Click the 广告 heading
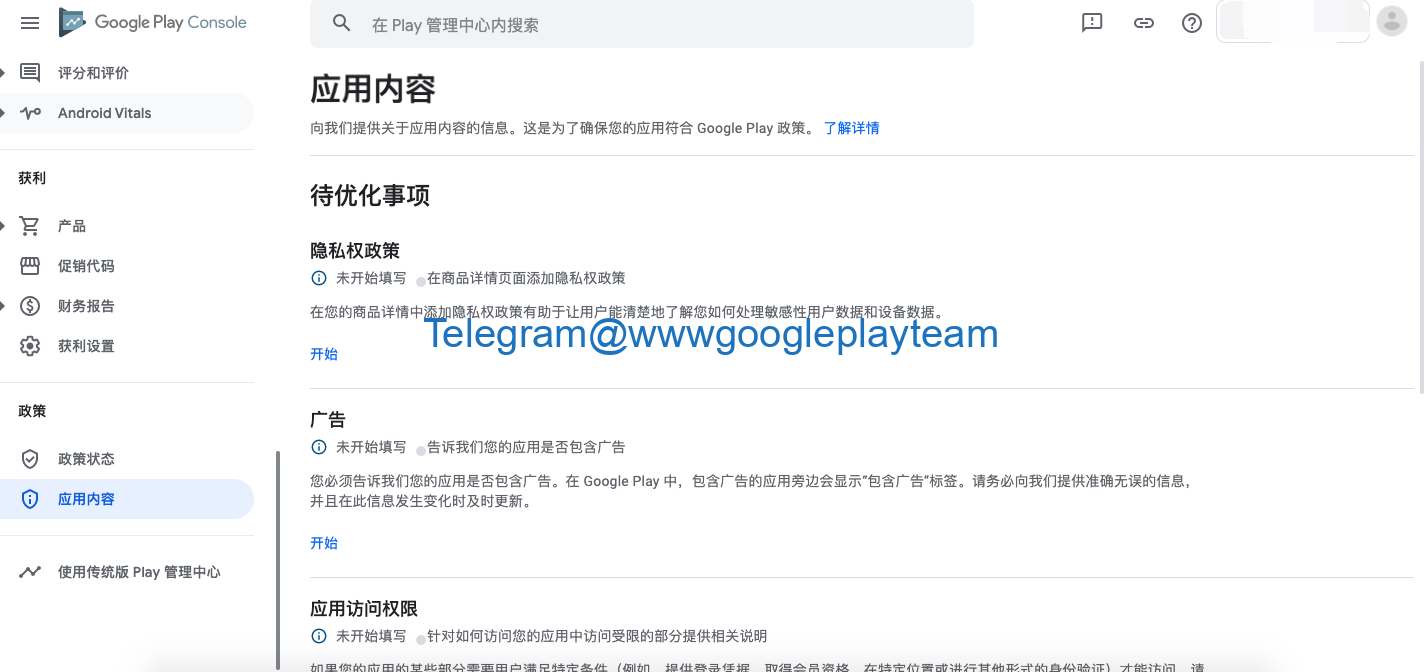 point(328,419)
